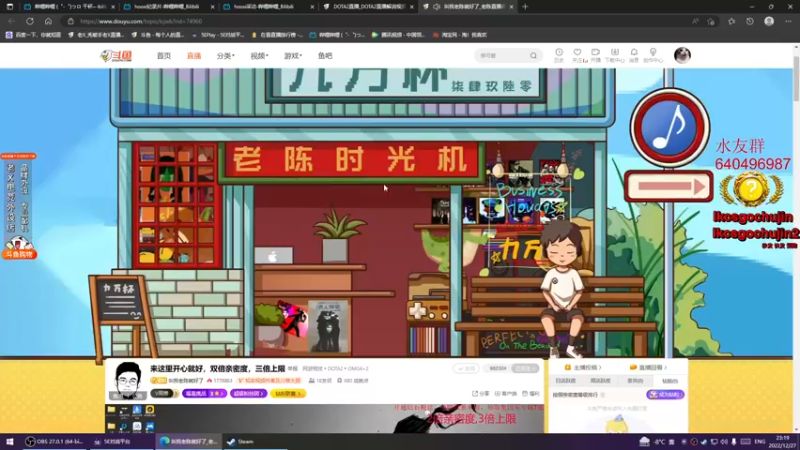
Task: Open a new browser tab
Action: (525, 7)
